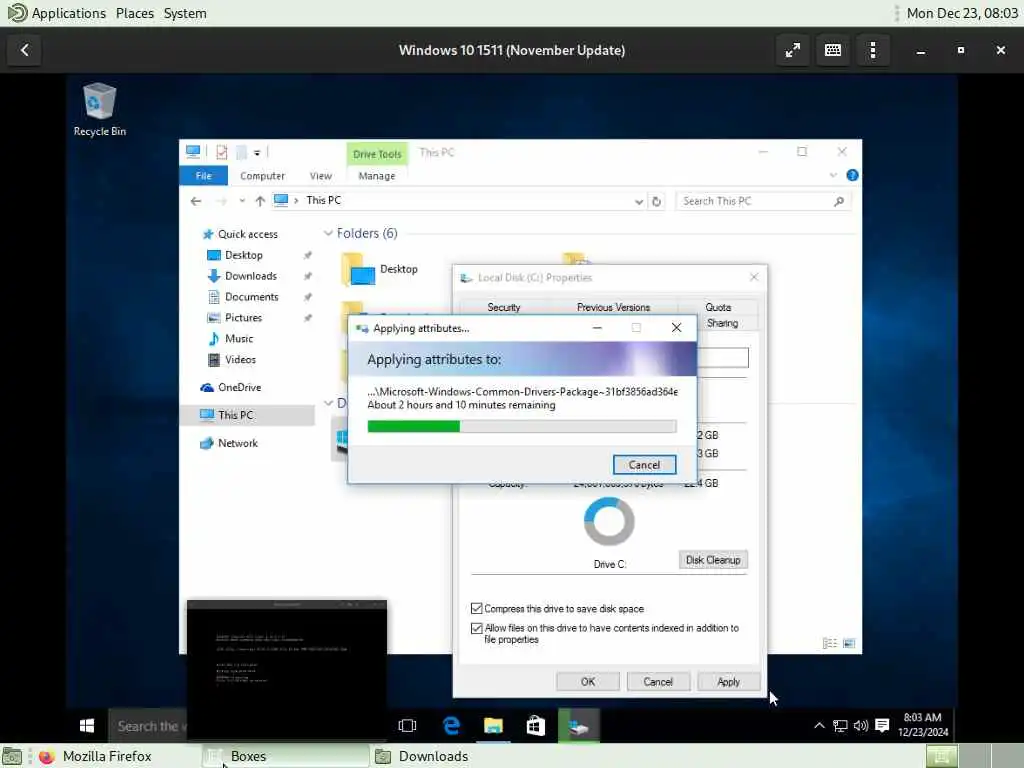Open the View ribbon tab
1024x768 pixels.
tap(321, 176)
